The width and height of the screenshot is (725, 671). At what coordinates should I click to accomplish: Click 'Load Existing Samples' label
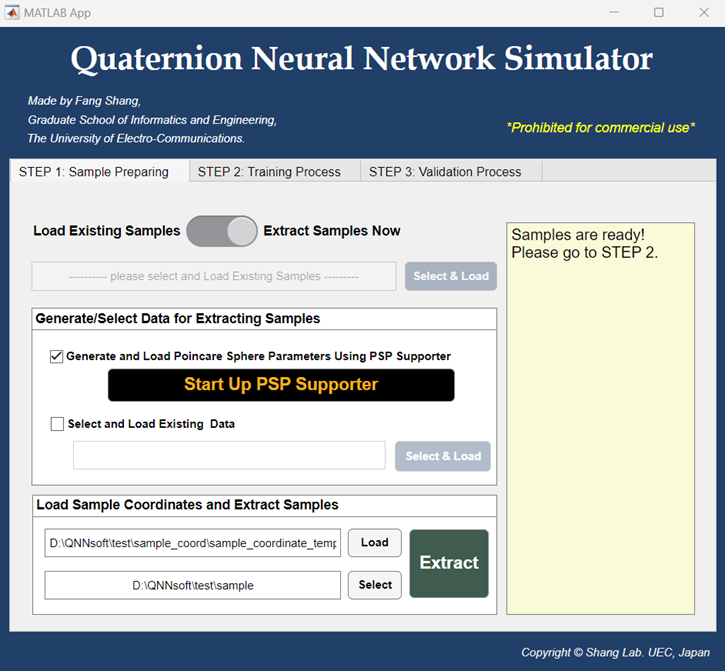pos(107,231)
